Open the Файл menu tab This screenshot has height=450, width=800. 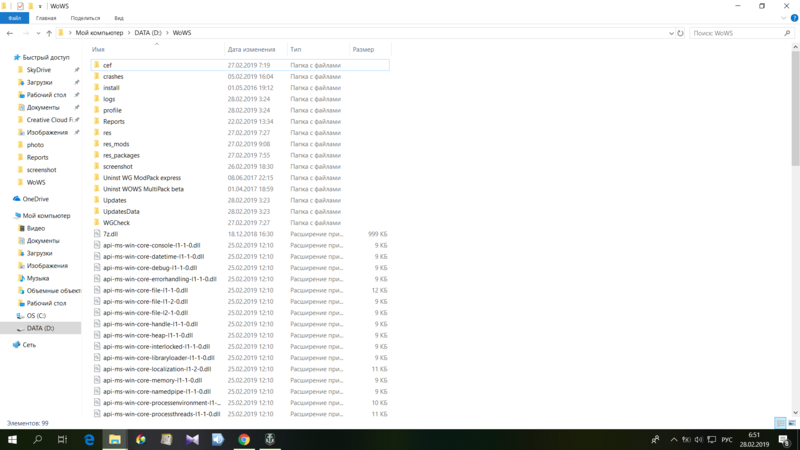tap(14, 18)
